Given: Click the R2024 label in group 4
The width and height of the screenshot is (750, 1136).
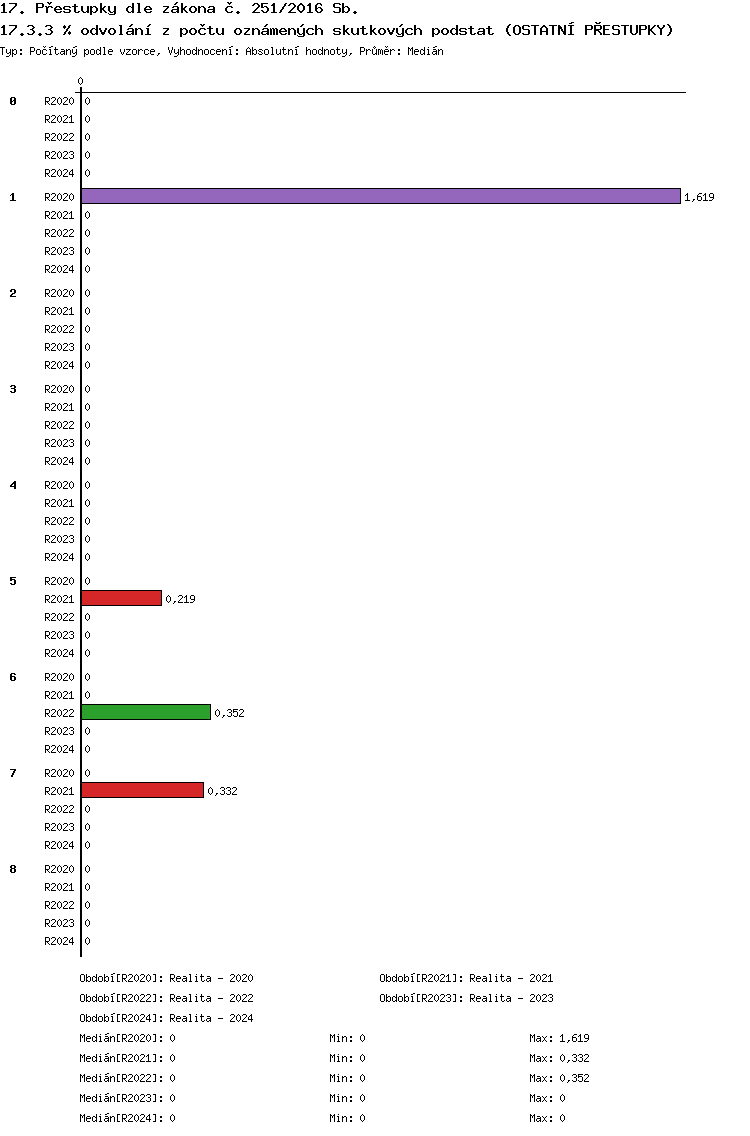Looking at the screenshot, I should coord(59,557).
